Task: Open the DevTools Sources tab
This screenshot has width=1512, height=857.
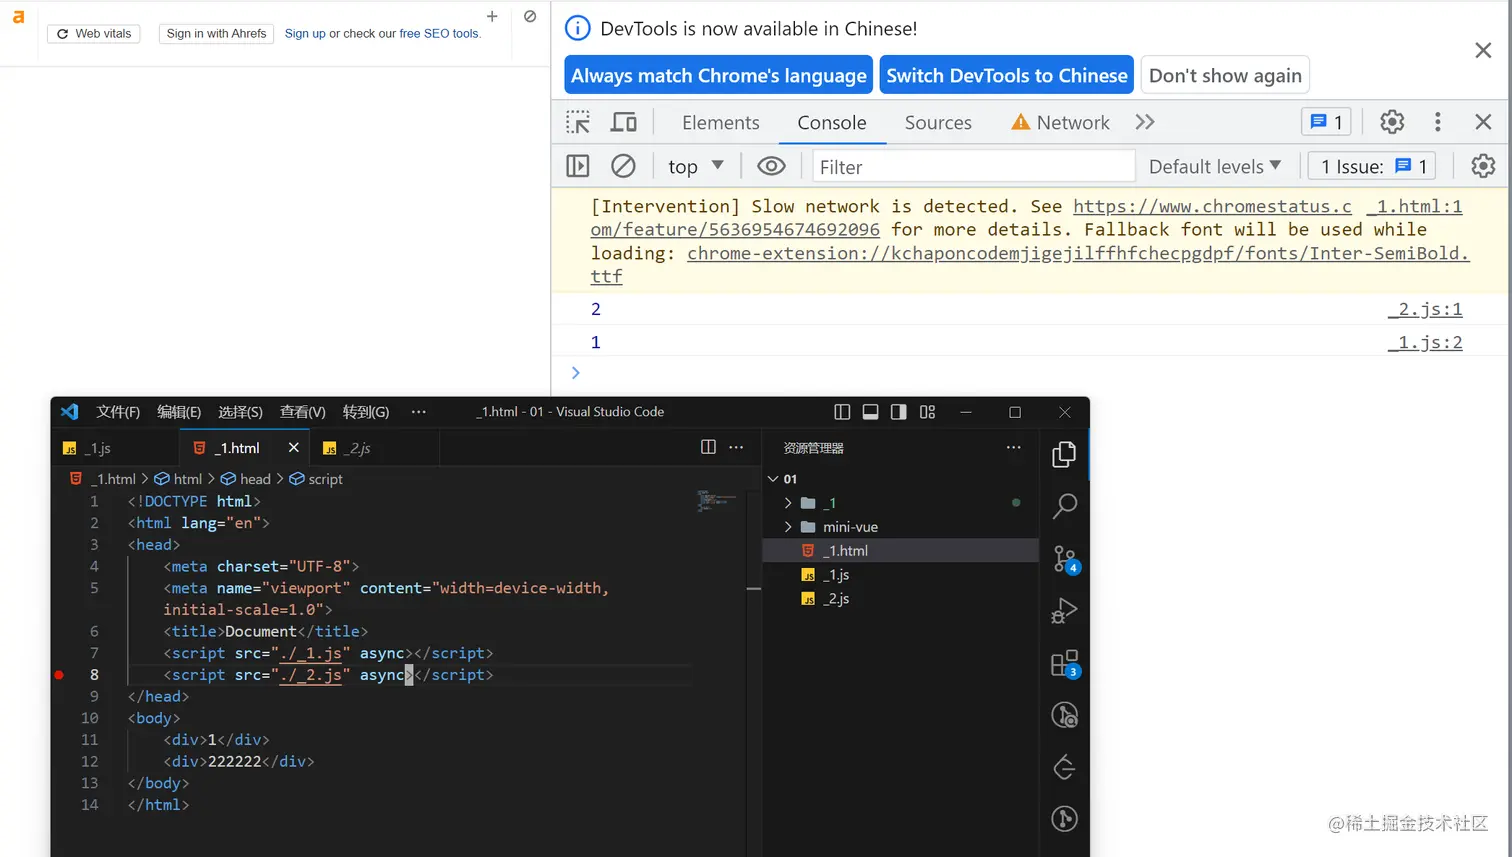Action: (x=938, y=122)
